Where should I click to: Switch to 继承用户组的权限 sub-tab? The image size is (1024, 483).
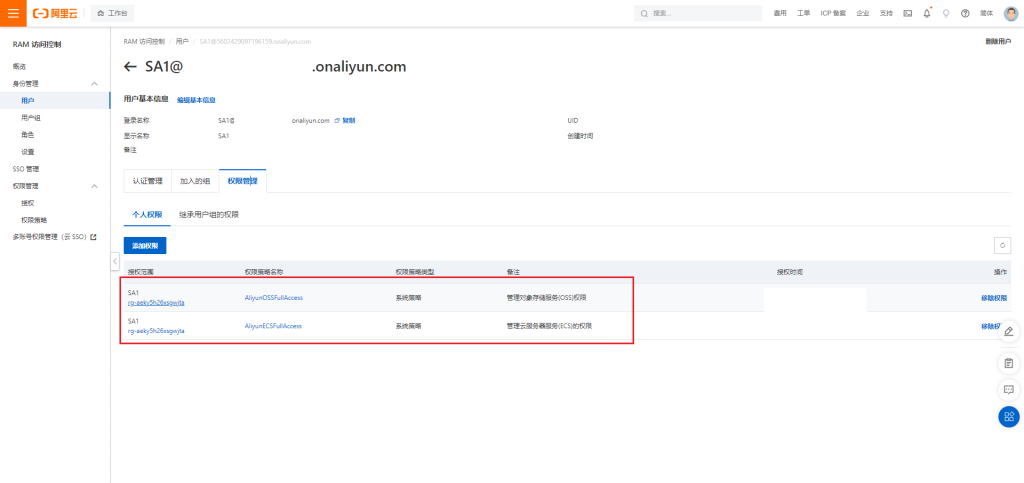(x=209, y=214)
